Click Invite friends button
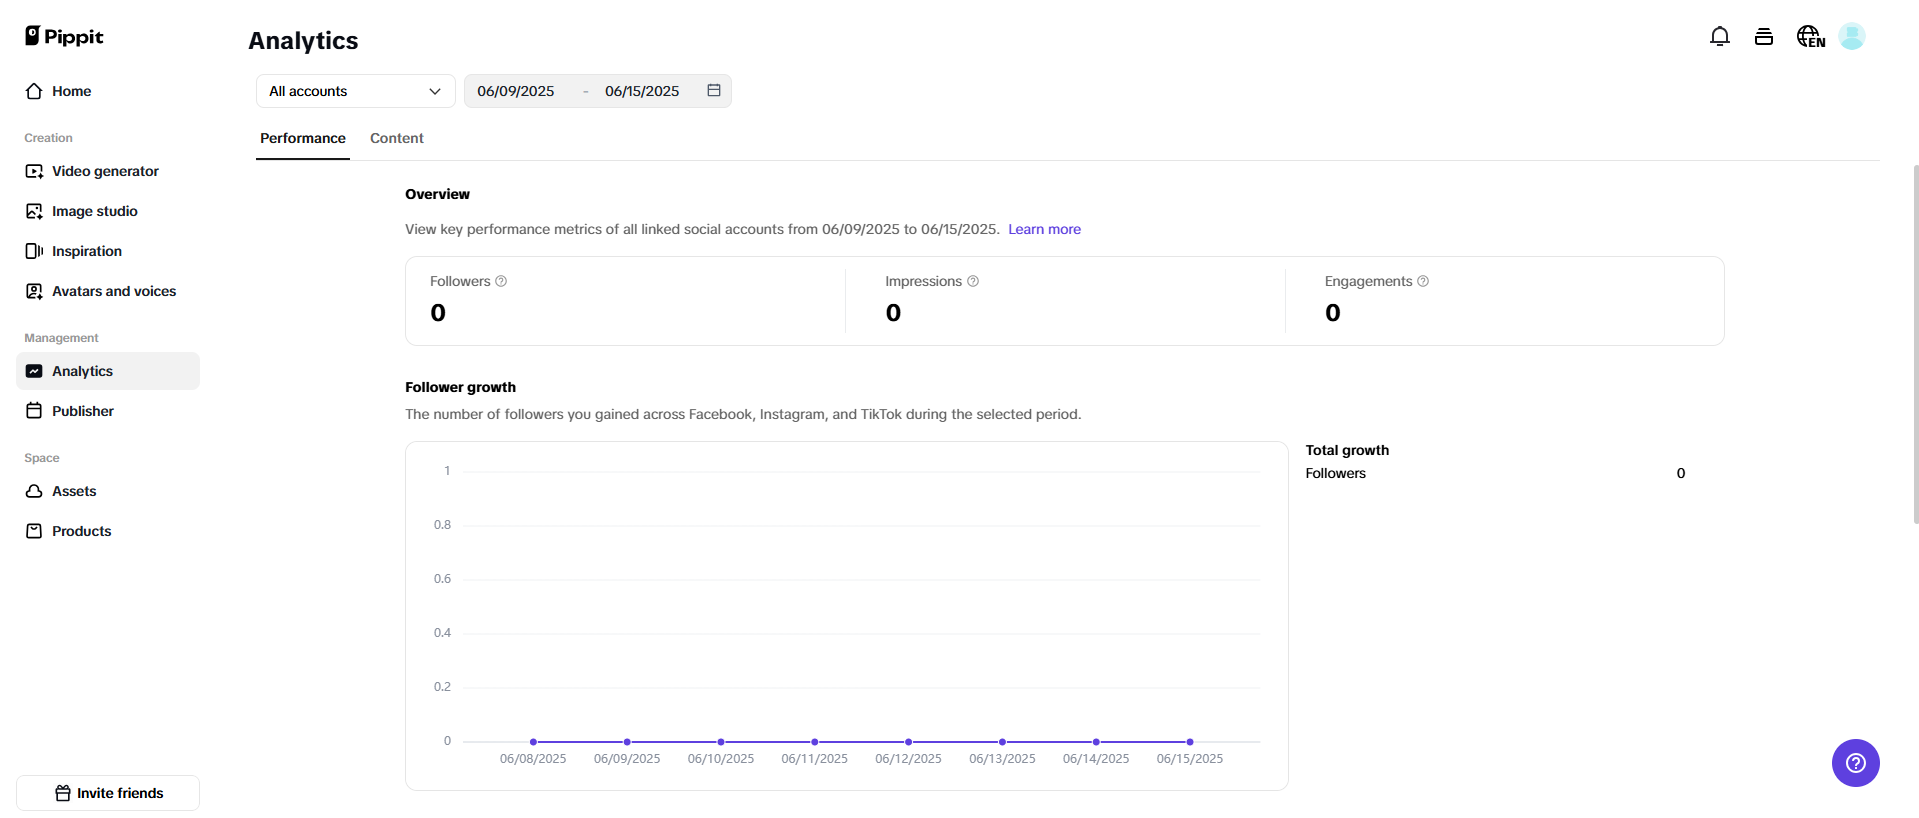 [x=108, y=793]
